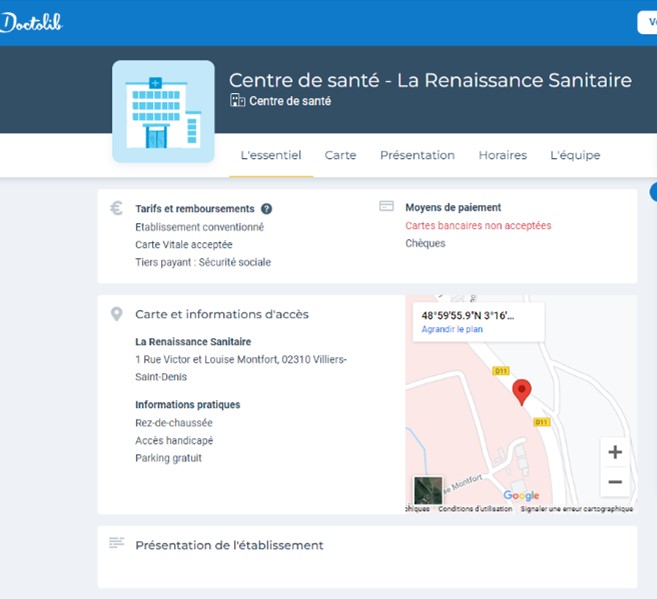Switch to the Carte tab

pyautogui.click(x=340, y=155)
